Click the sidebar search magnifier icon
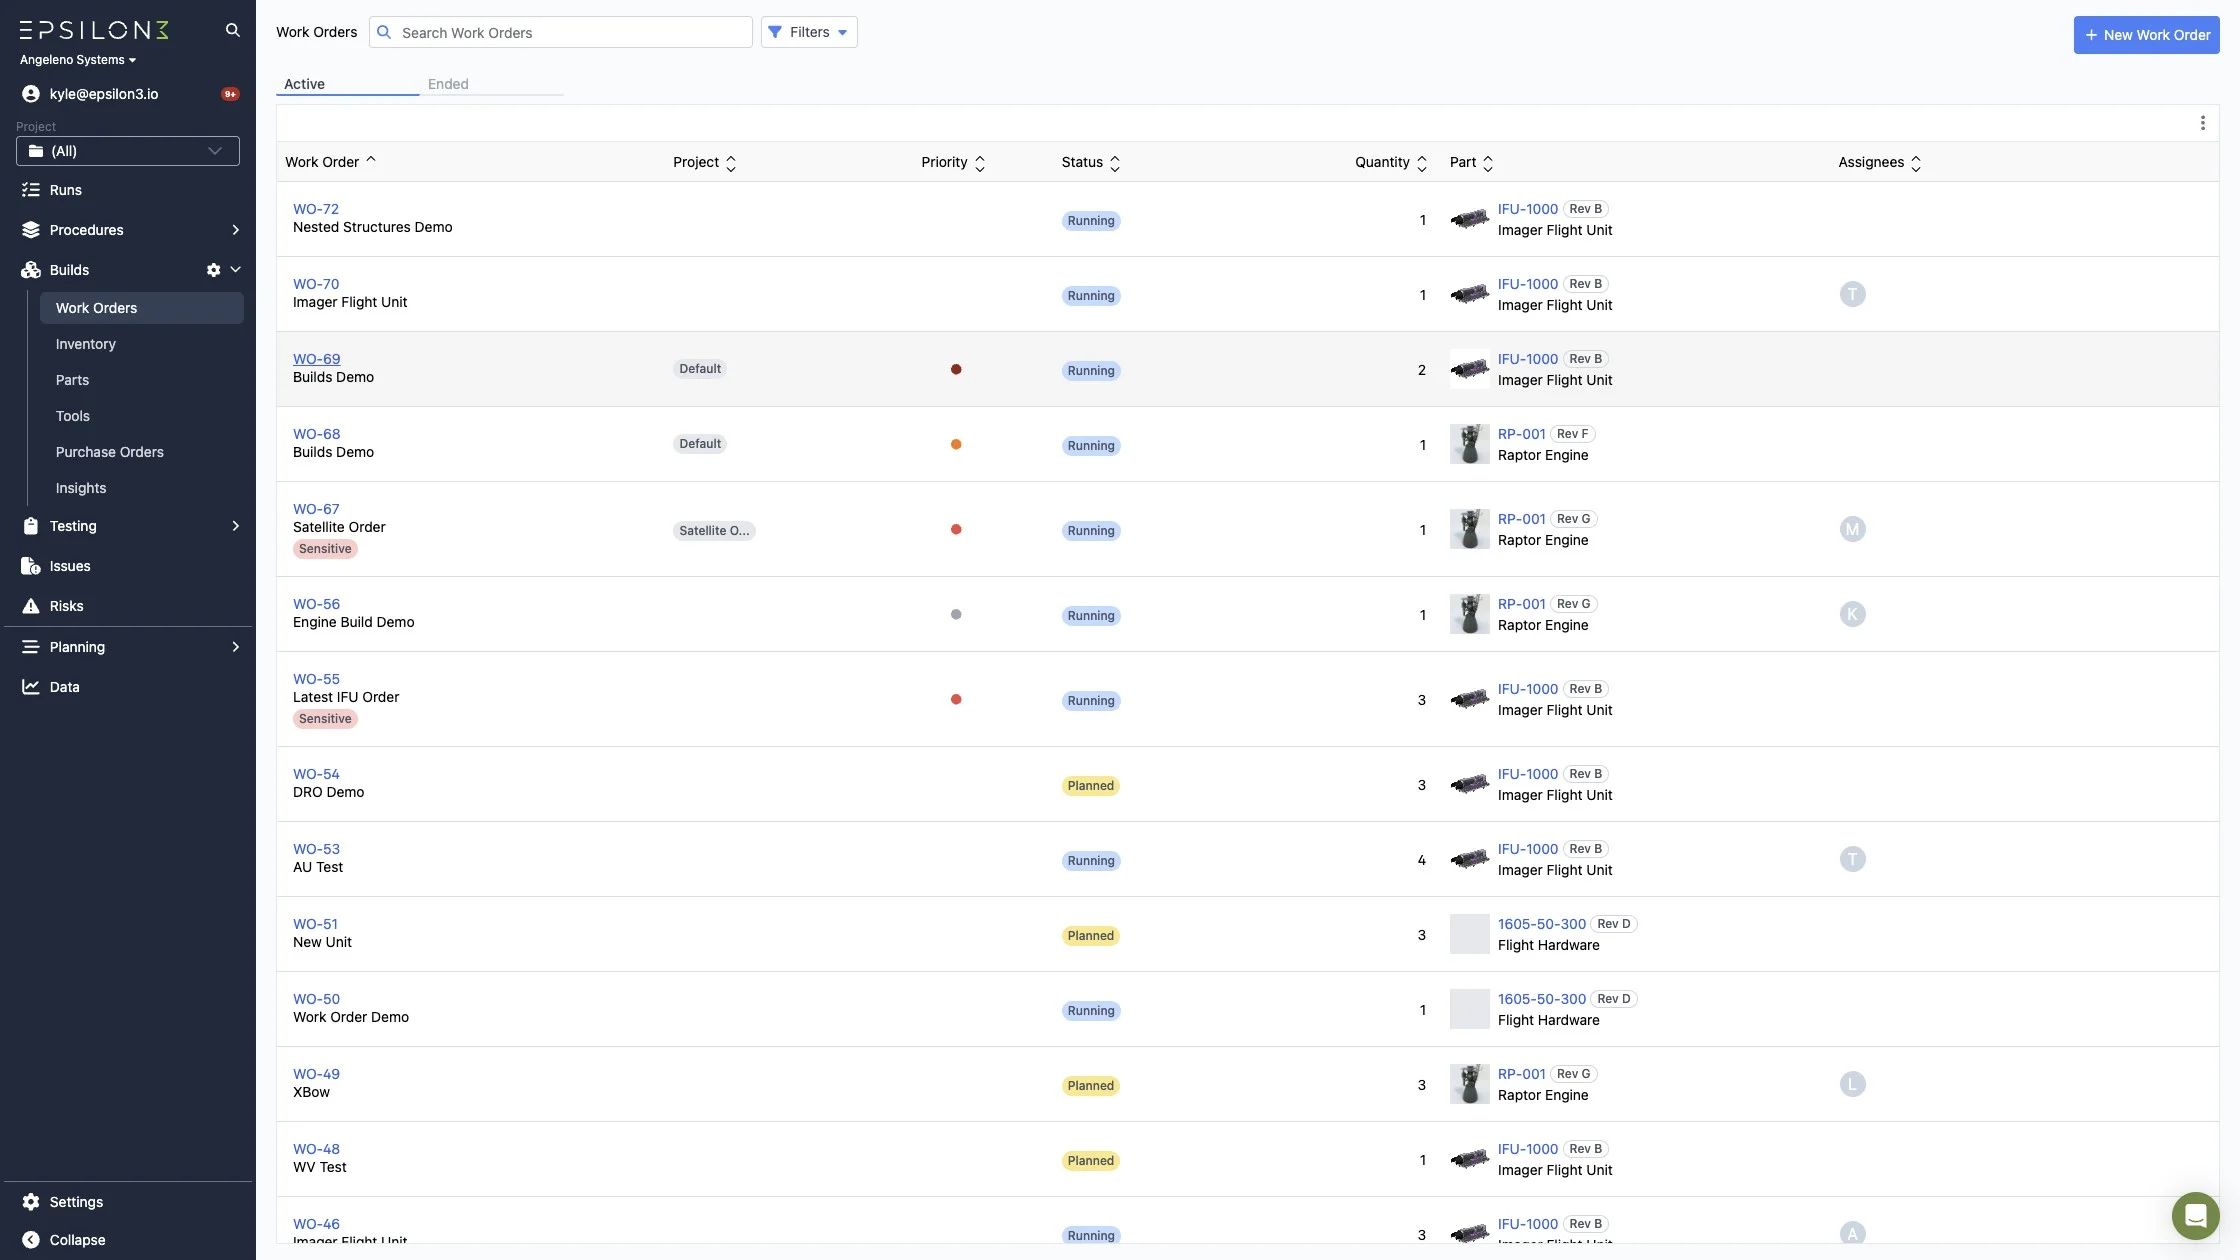 232,30
